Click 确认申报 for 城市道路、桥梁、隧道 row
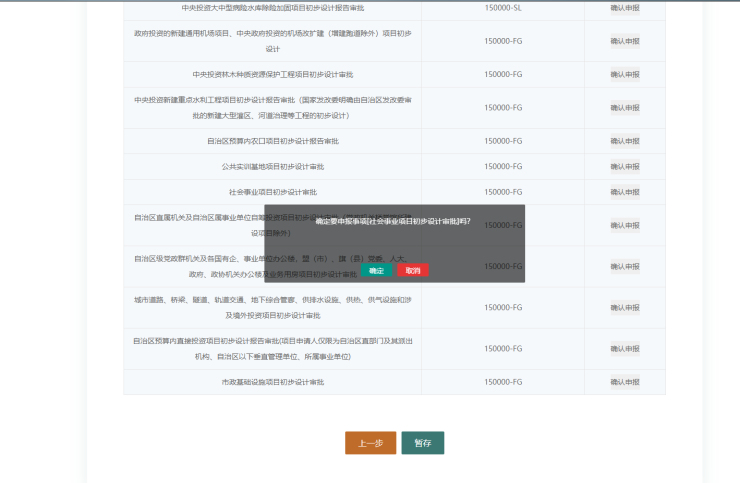The width and height of the screenshot is (740, 483). coord(625,307)
